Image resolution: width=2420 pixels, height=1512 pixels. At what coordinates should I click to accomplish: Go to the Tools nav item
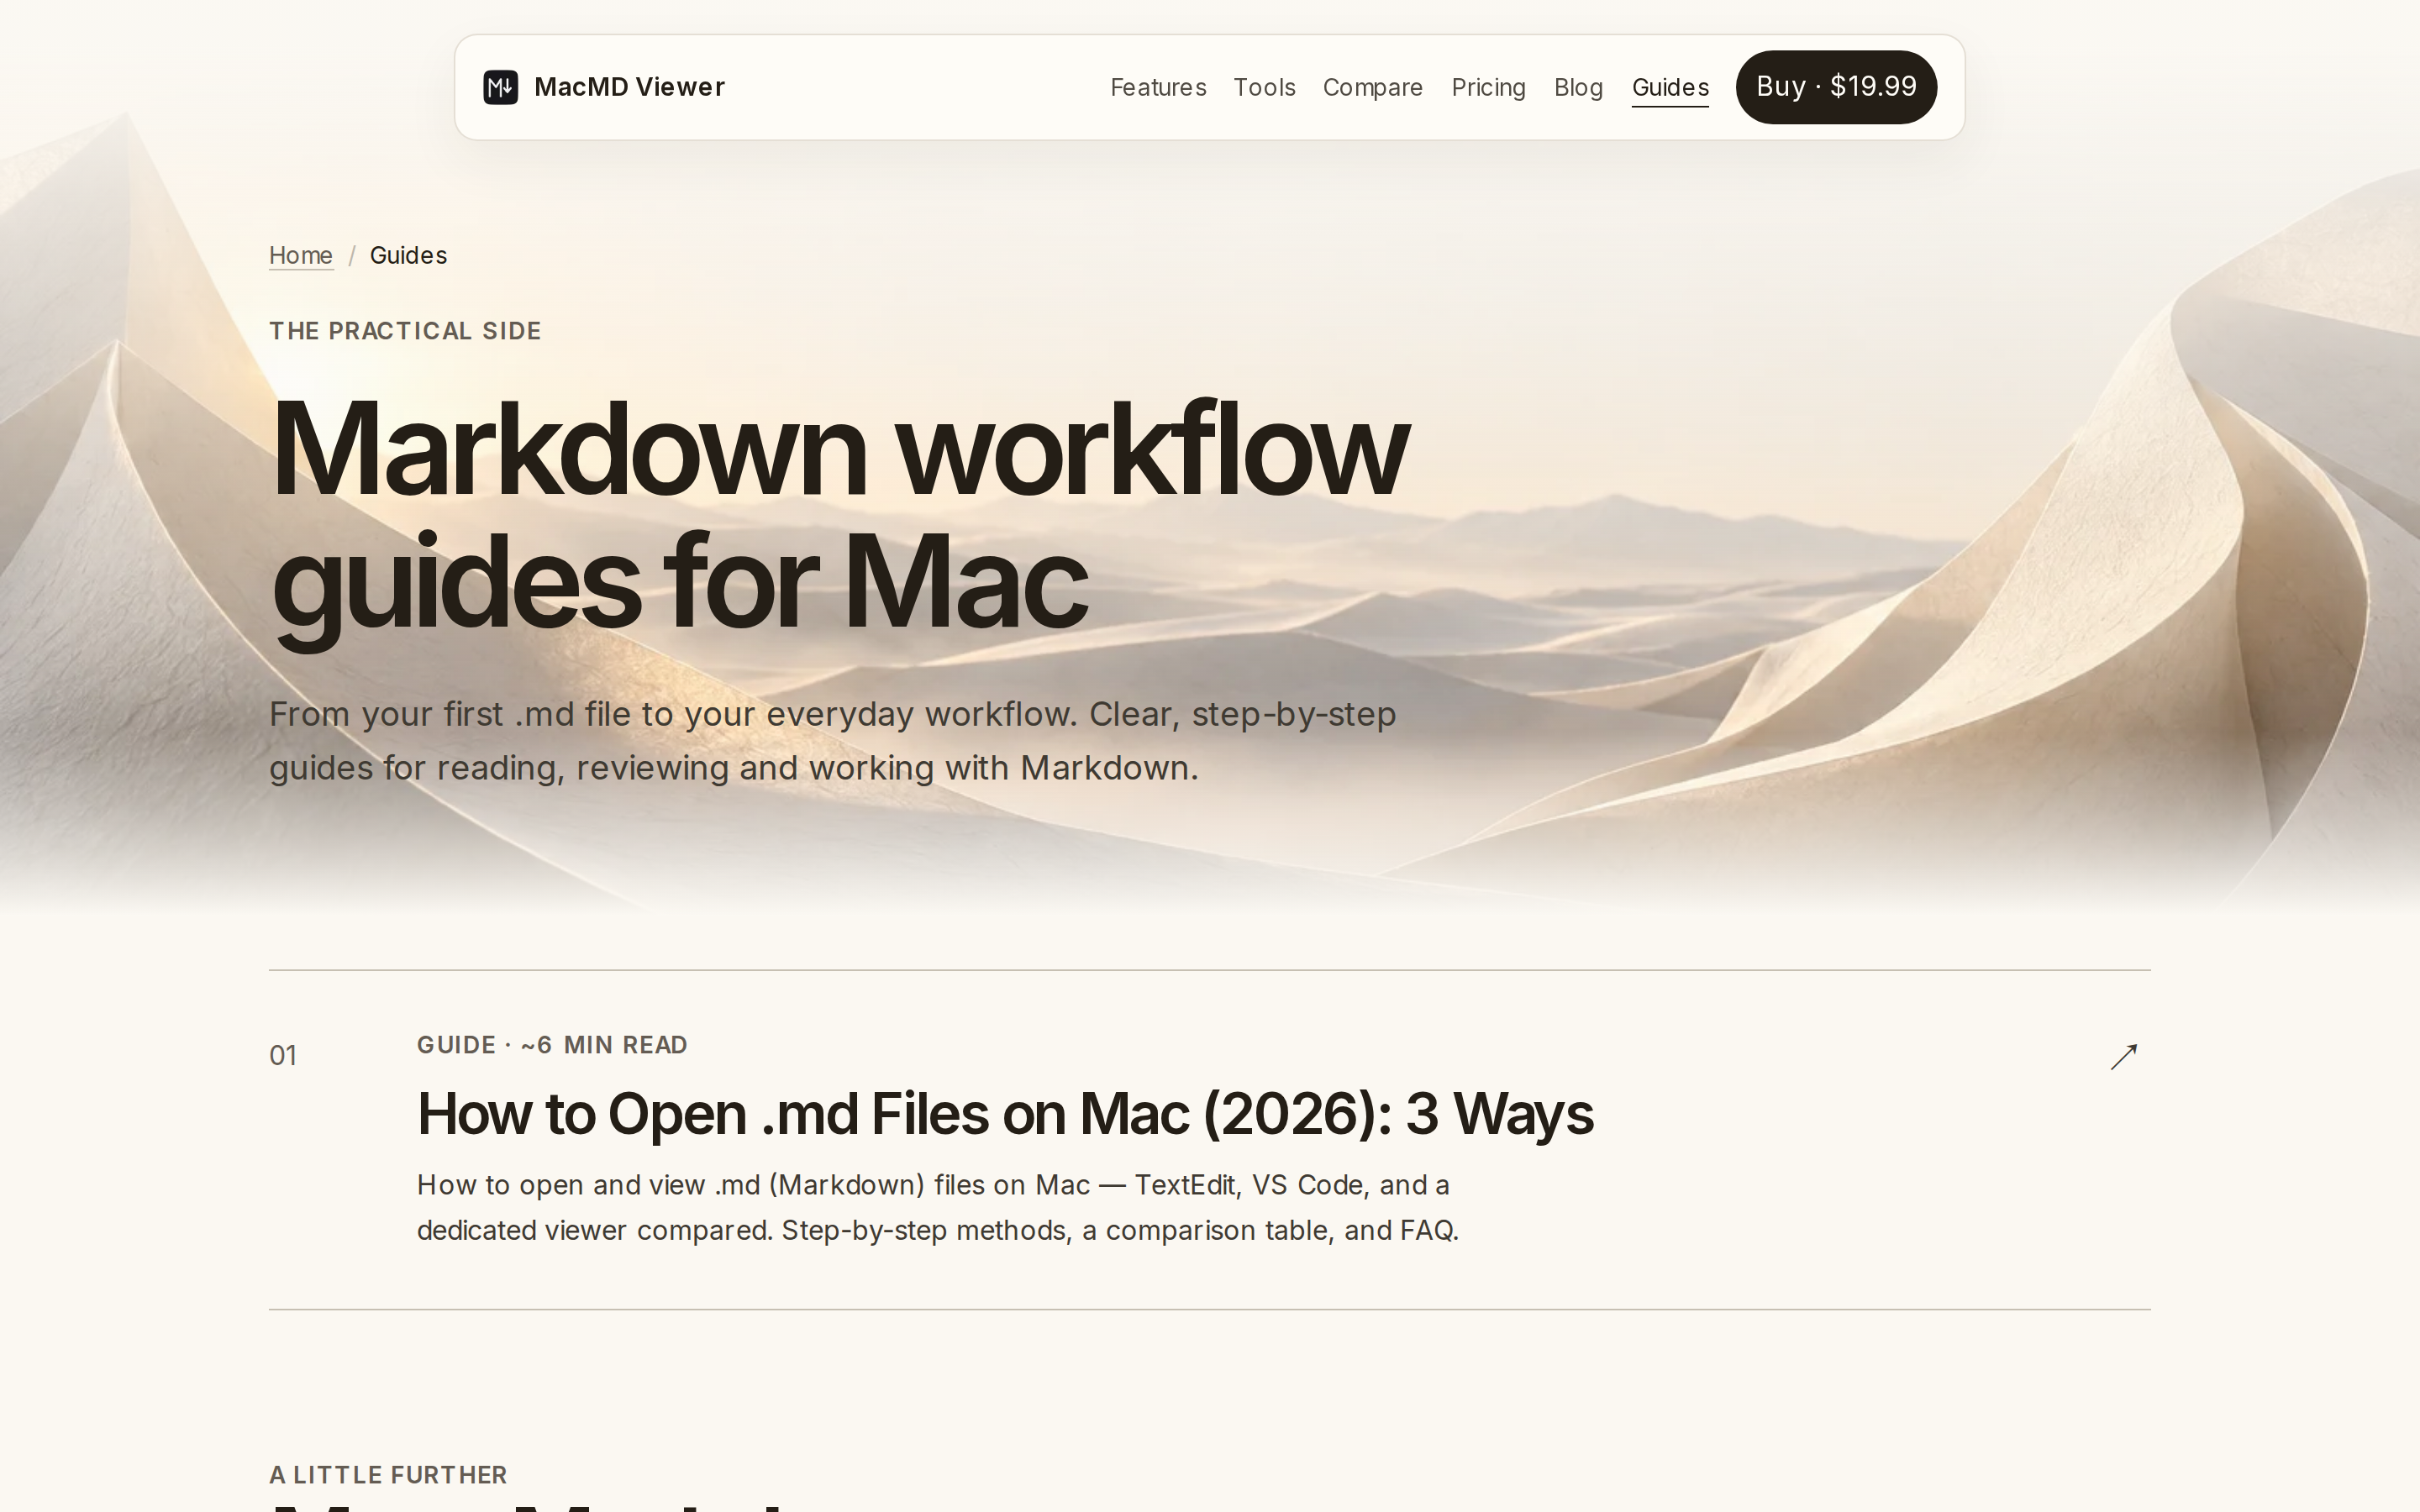click(1264, 87)
